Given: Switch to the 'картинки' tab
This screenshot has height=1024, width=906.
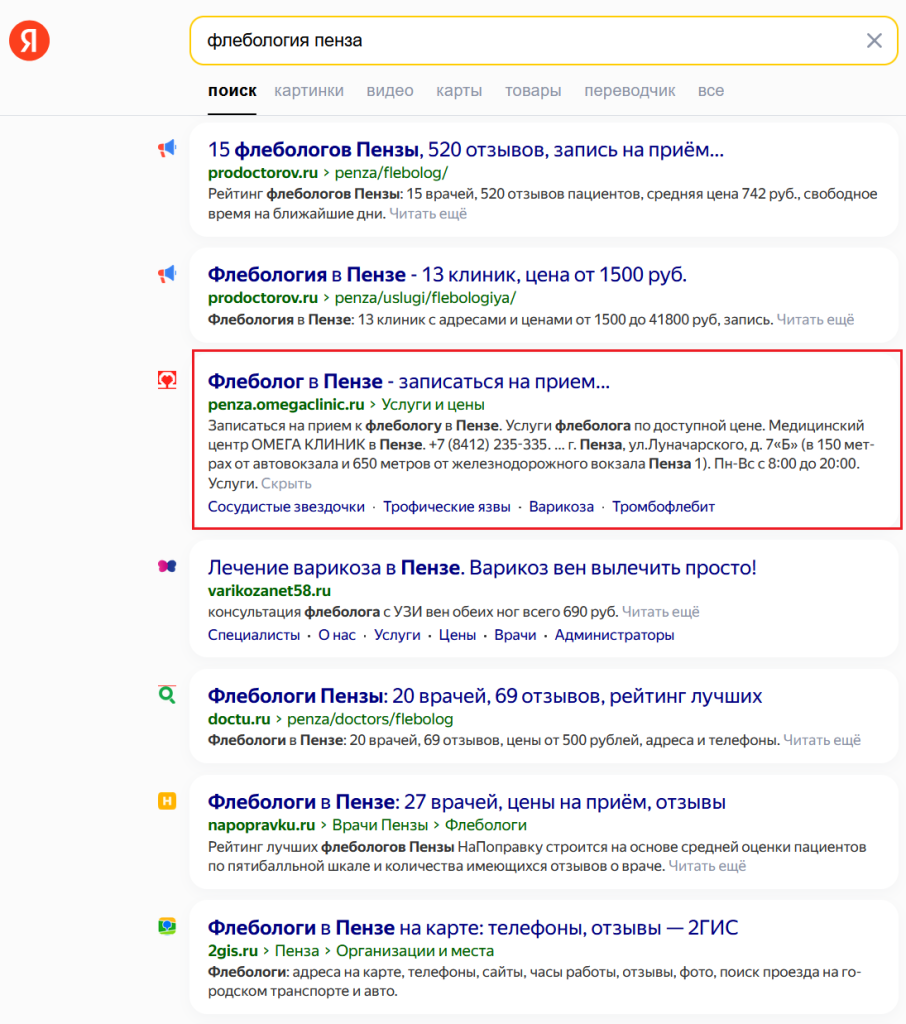Looking at the screenshot, I should [x=309, y=91].
